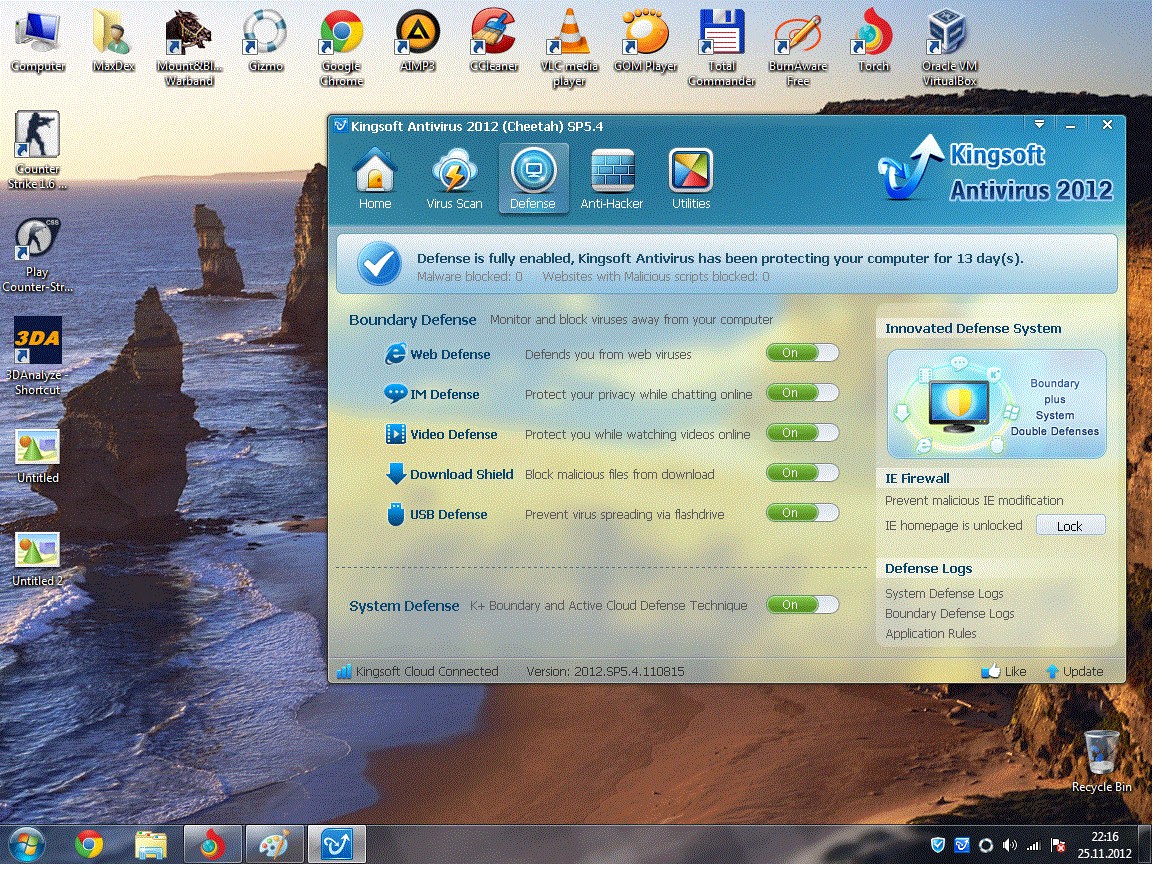Screen dimensions: 1176x884
Task: Launch BurnAware Free shortcut
Action: pos(798,48)
